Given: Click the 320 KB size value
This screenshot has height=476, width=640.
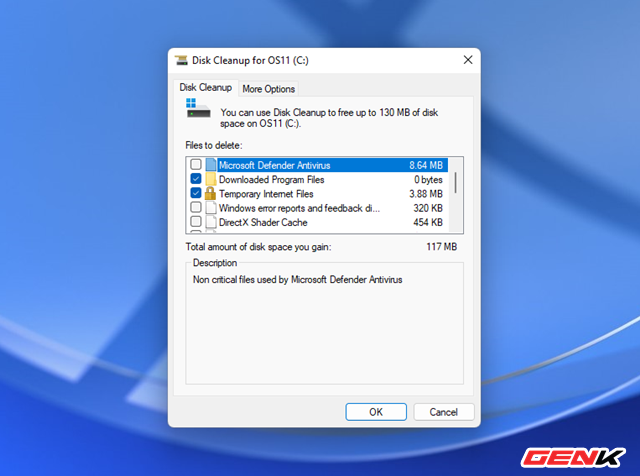Looking at the screenshot, I should [428, 208].
